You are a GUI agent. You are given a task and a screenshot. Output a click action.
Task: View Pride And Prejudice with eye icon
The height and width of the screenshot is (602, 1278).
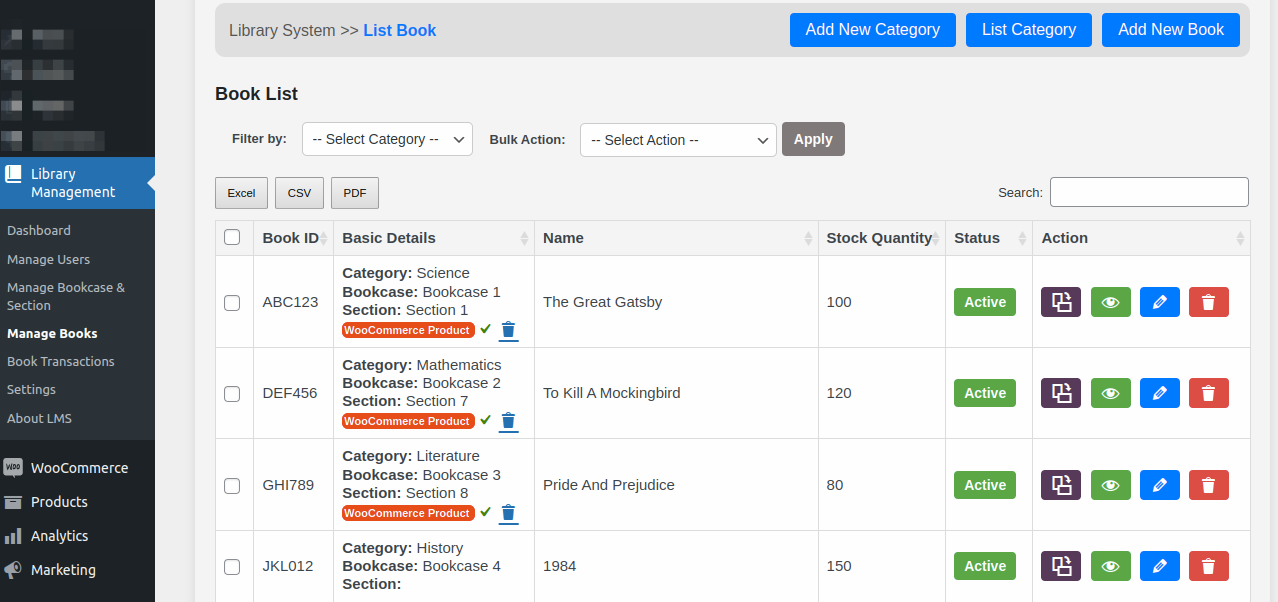[1110, 485]
